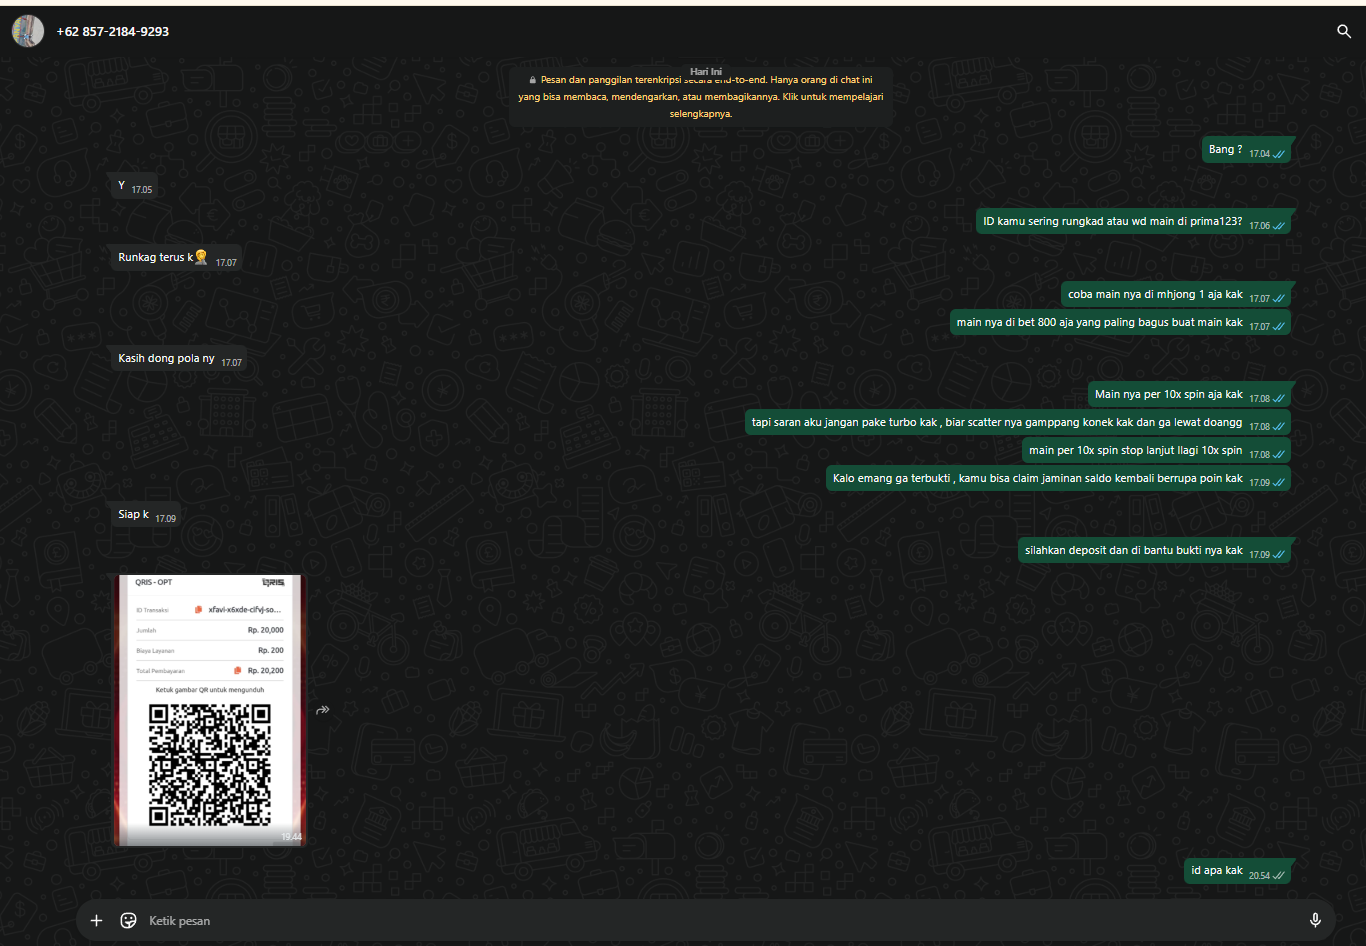Open the attach plus icon
Image resolution: width=1366 pixels, height=946 pixels.
tap(96, 921)
